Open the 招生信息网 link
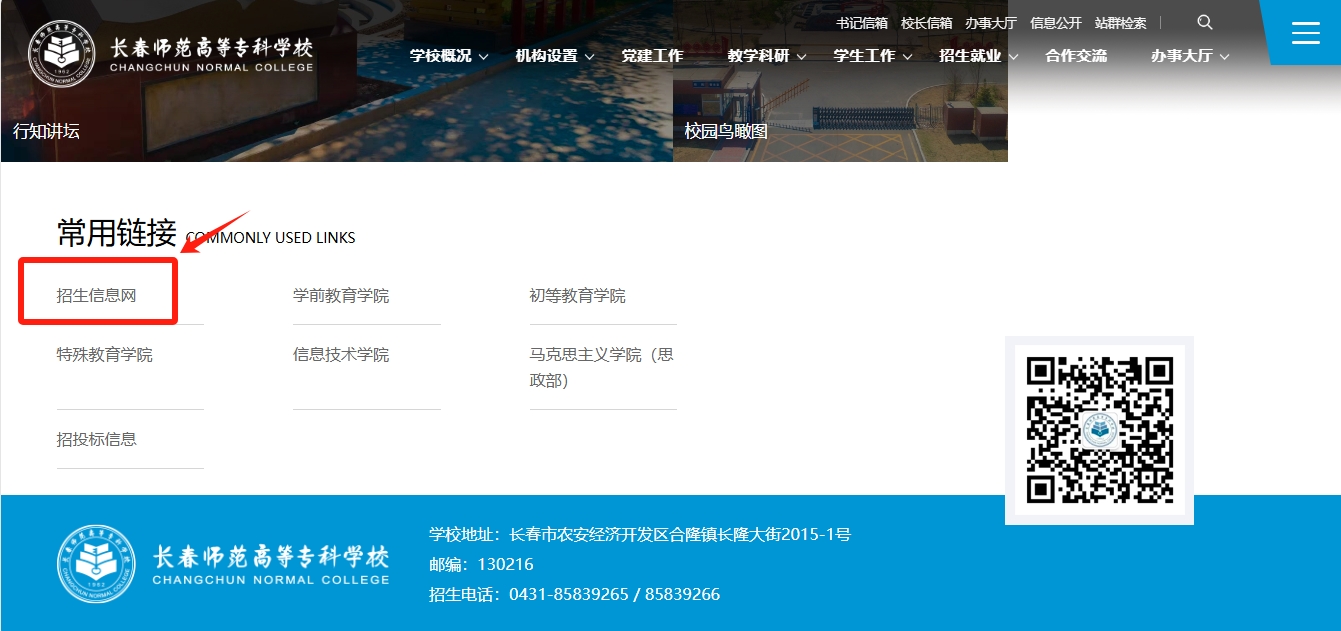 (x=96, y=296)
